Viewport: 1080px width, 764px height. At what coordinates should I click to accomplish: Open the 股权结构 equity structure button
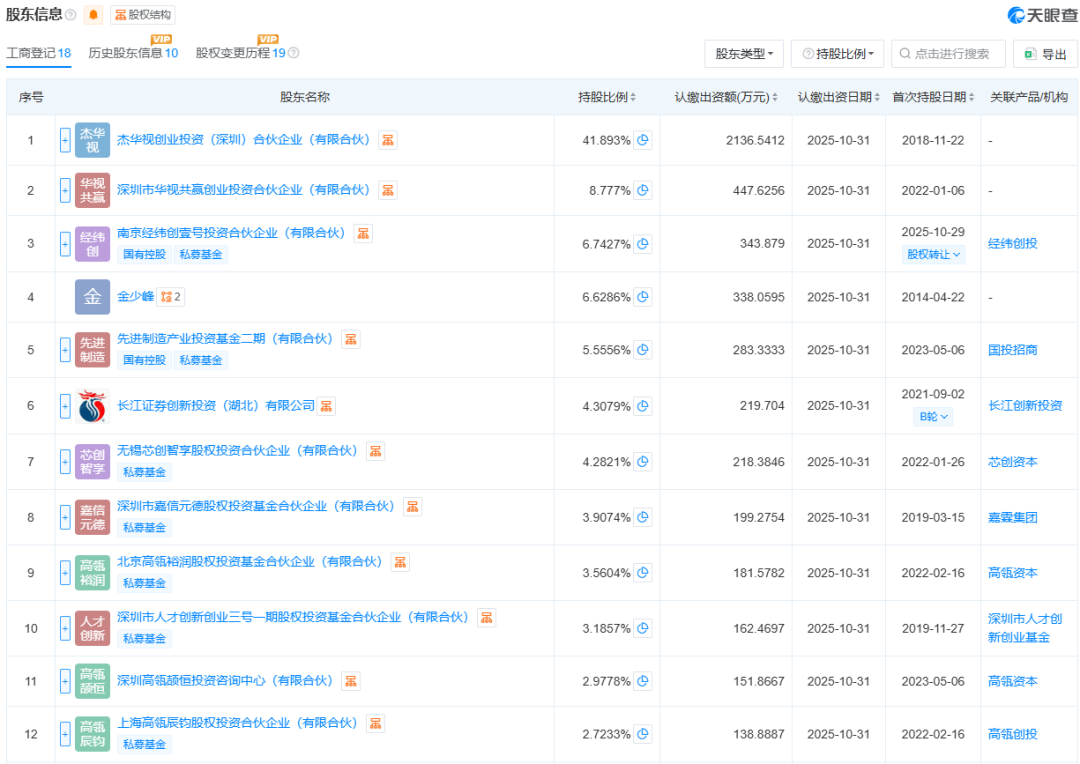[143, 14]
